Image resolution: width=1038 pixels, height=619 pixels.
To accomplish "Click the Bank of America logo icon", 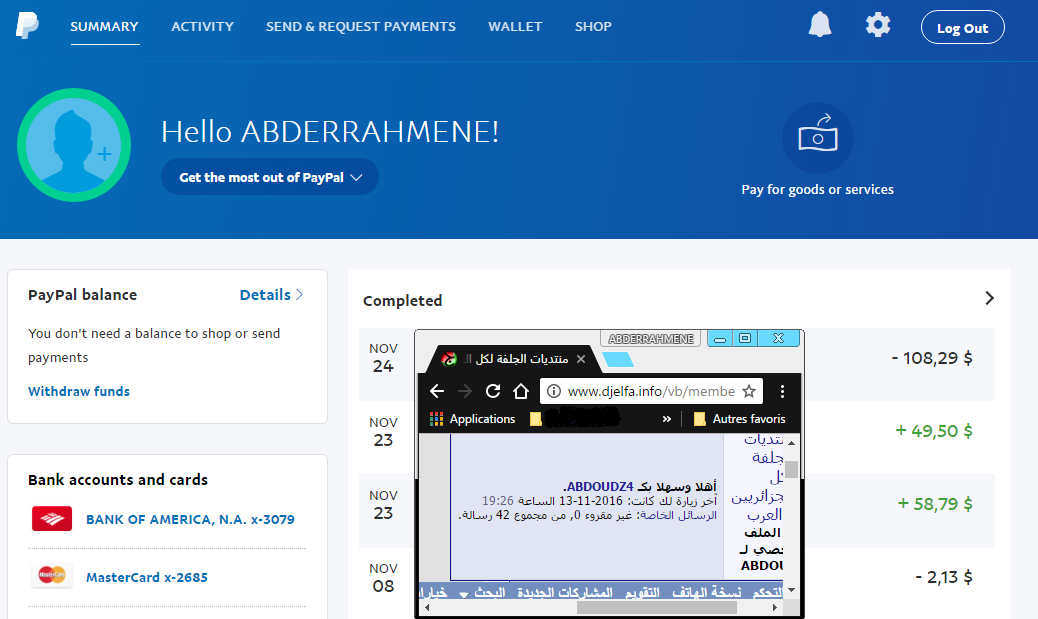I will 52,519.
